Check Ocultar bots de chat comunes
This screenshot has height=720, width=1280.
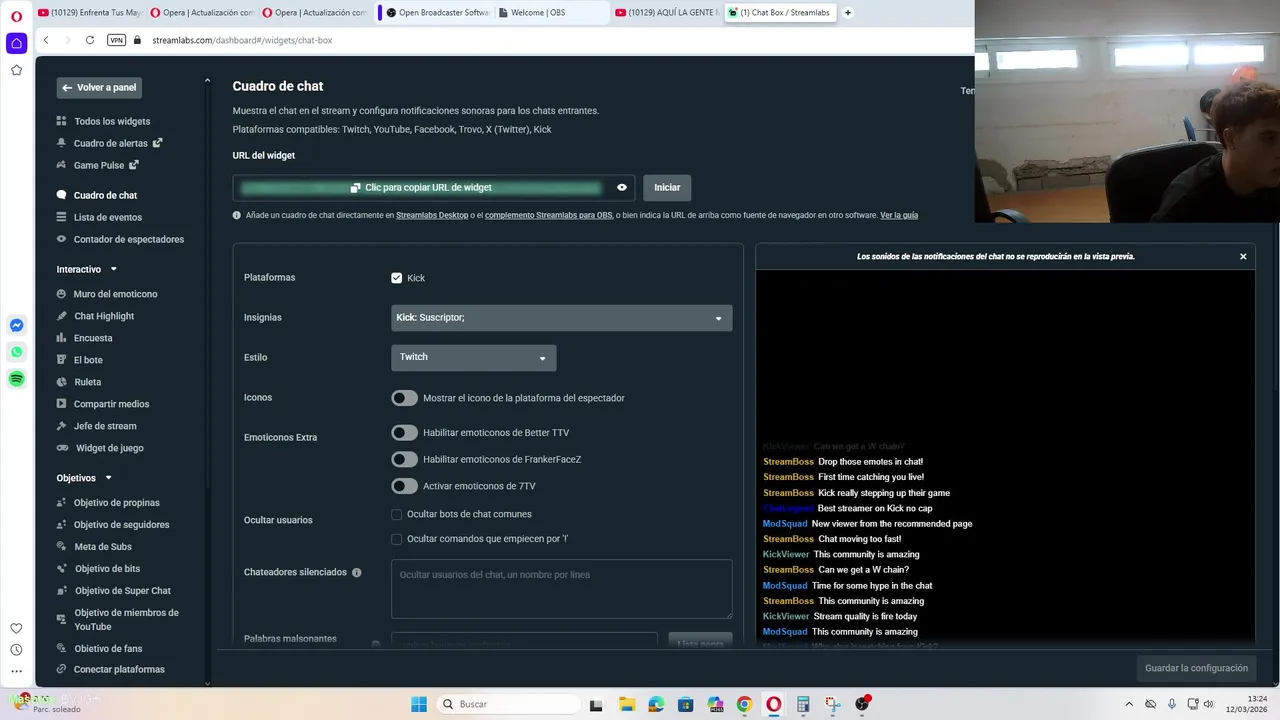397,514
